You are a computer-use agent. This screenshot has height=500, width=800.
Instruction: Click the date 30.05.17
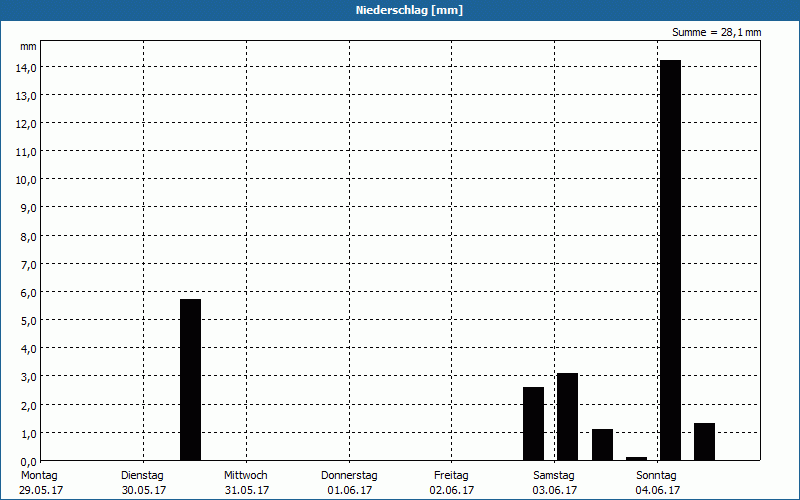pos(144,490)
